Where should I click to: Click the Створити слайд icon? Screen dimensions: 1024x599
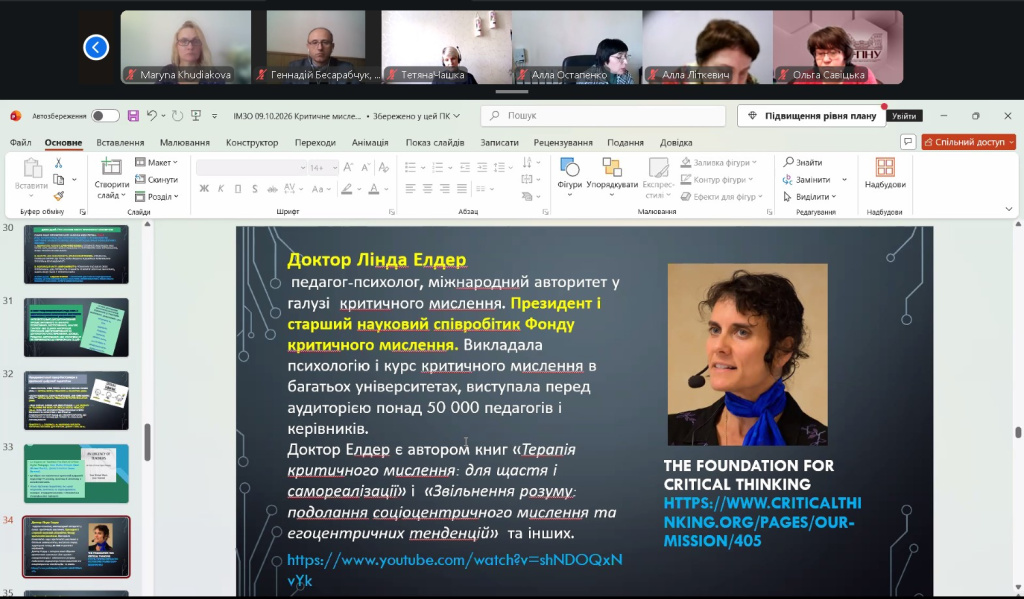tap(112, 167)
